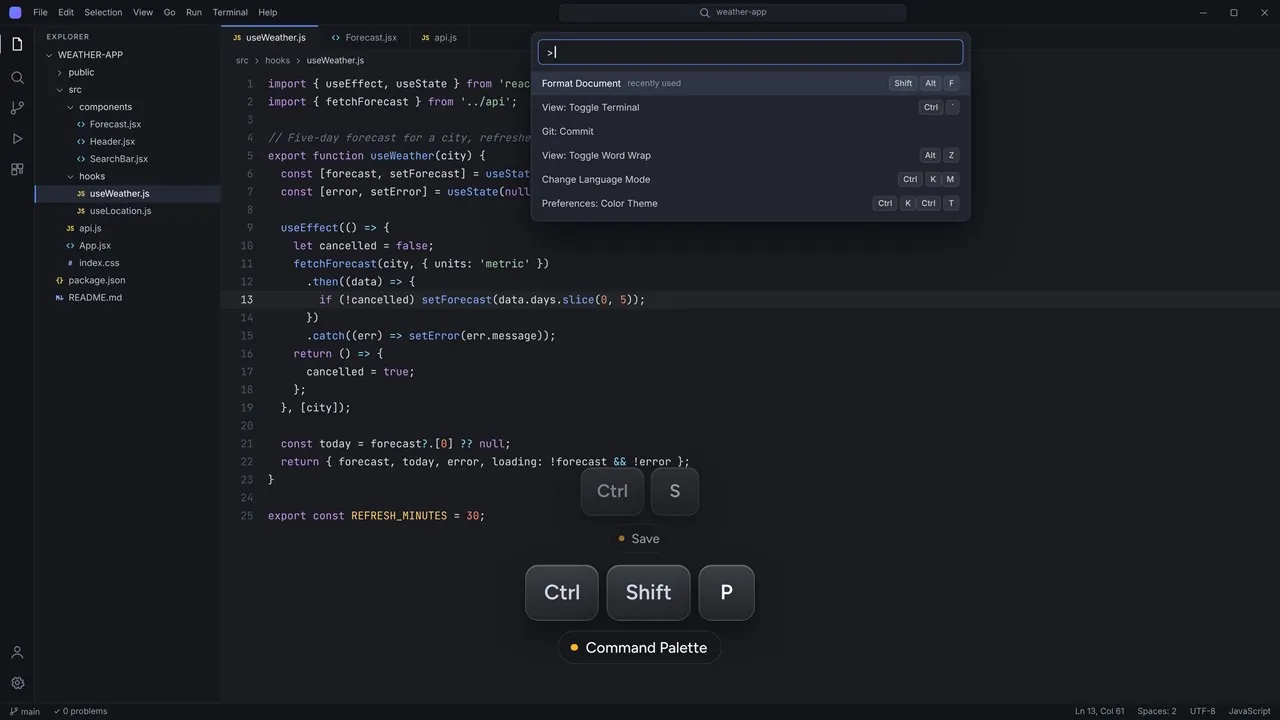Viewport: 1280px width, 720px height.
Task: Open the Manage gear icon in the activity bar
Action: click(17, 683)
